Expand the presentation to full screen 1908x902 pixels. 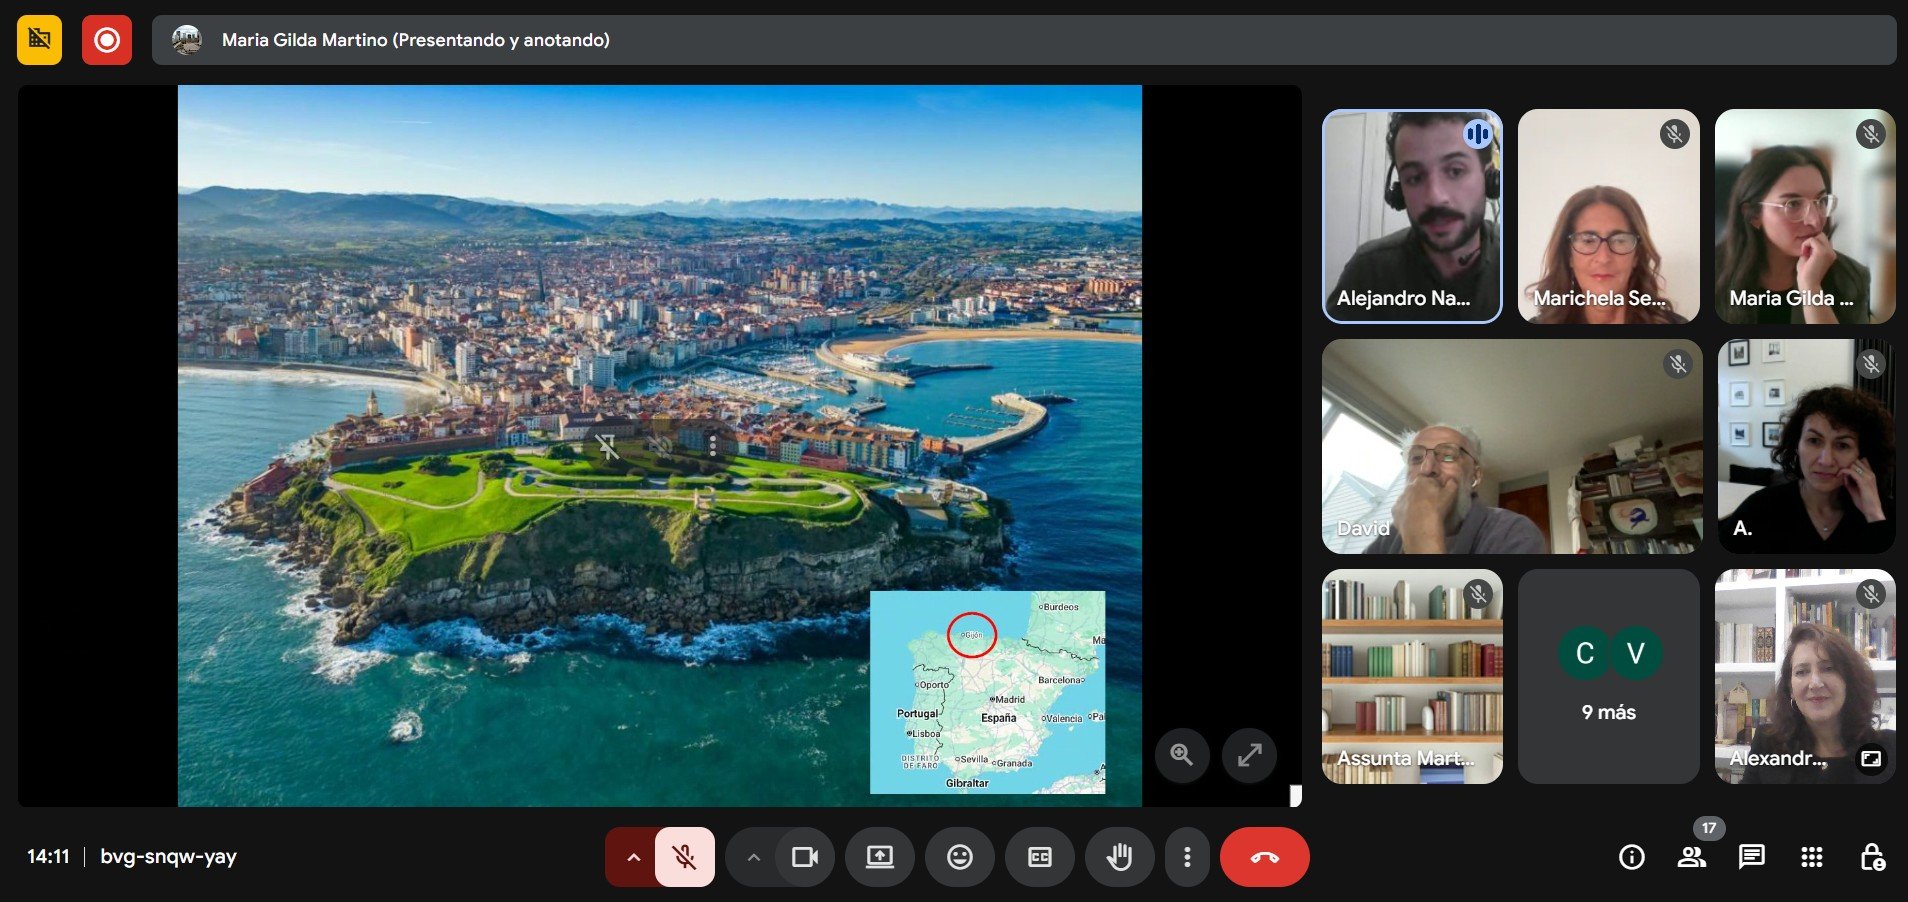[1250, 755]
